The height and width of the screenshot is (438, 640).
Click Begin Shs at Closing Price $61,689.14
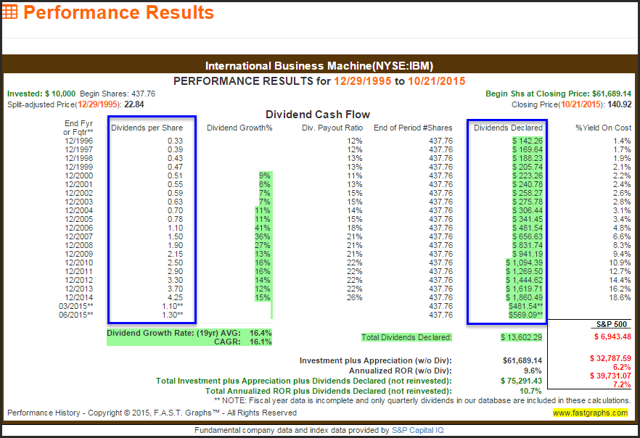coord(558,93)
